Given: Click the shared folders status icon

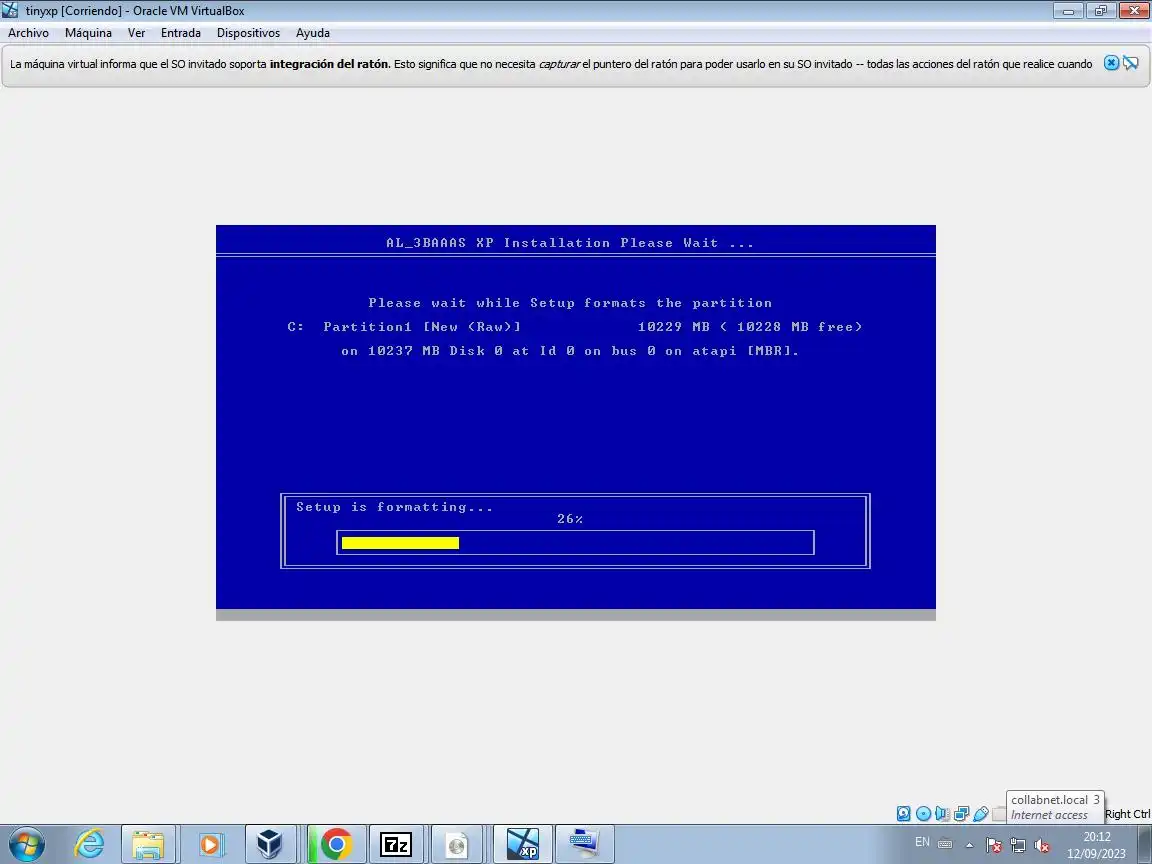Looking at the screenshot, I should [x=998, y=813].
